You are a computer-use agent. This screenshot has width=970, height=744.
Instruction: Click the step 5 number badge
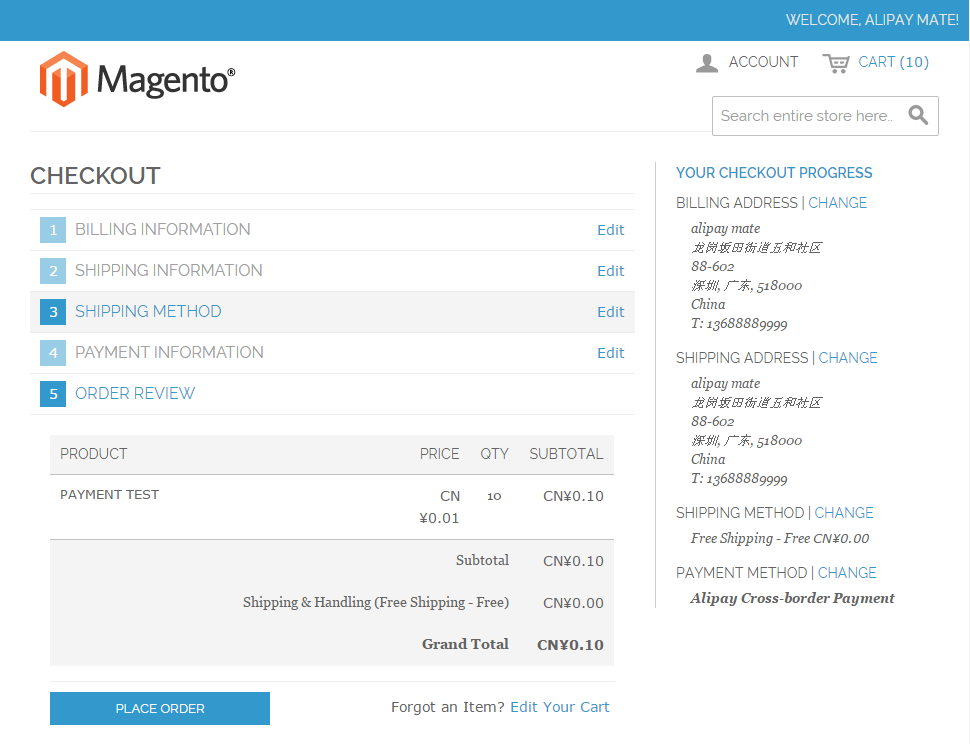(x=52, y=393)
